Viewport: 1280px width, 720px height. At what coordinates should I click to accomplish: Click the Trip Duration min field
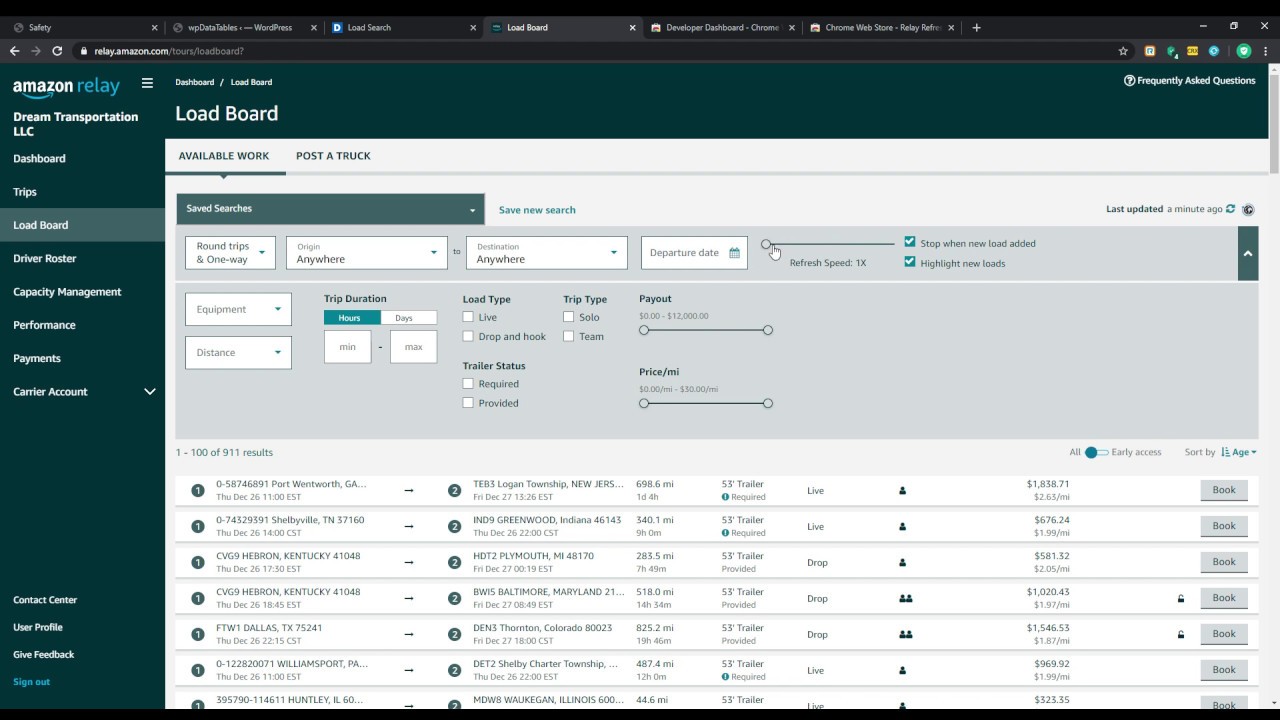click(348, 347)
